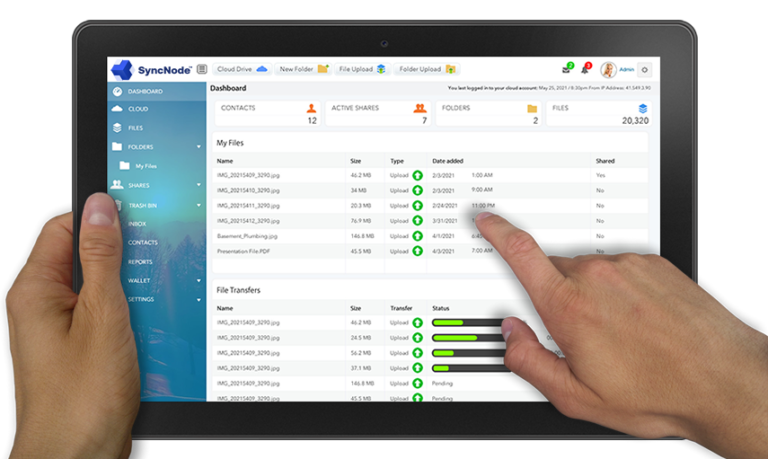Select the Presentation File.PDF file name

pos(243,251)
